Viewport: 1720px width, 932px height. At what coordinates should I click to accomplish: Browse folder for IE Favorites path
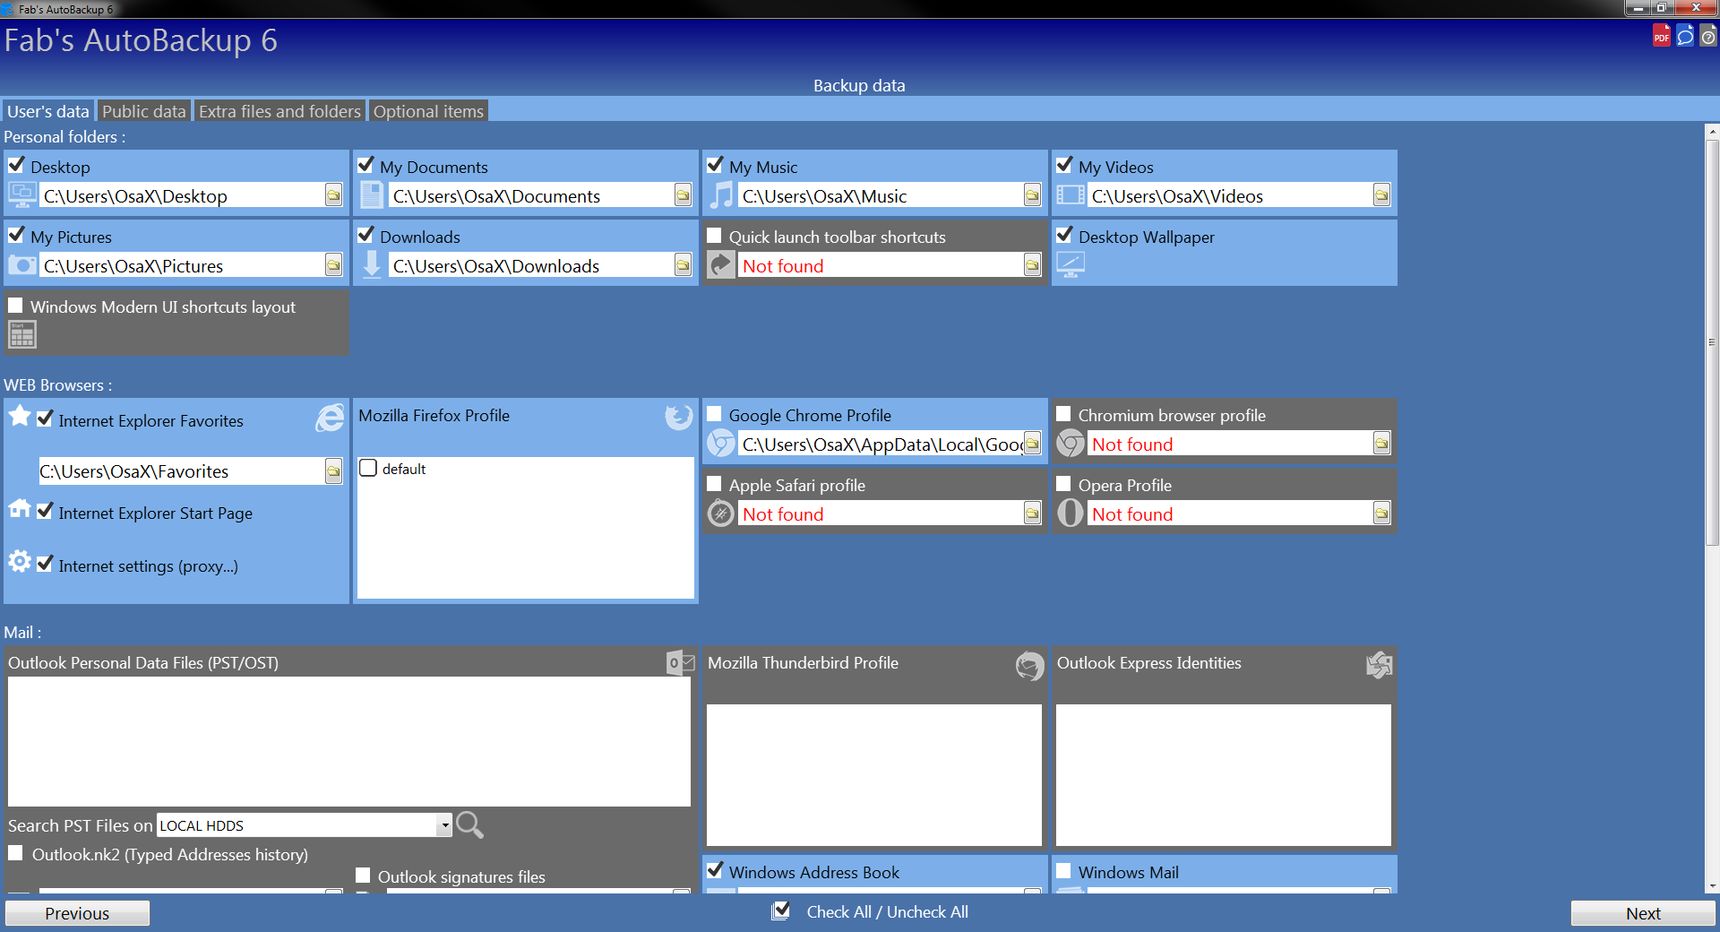334,471
